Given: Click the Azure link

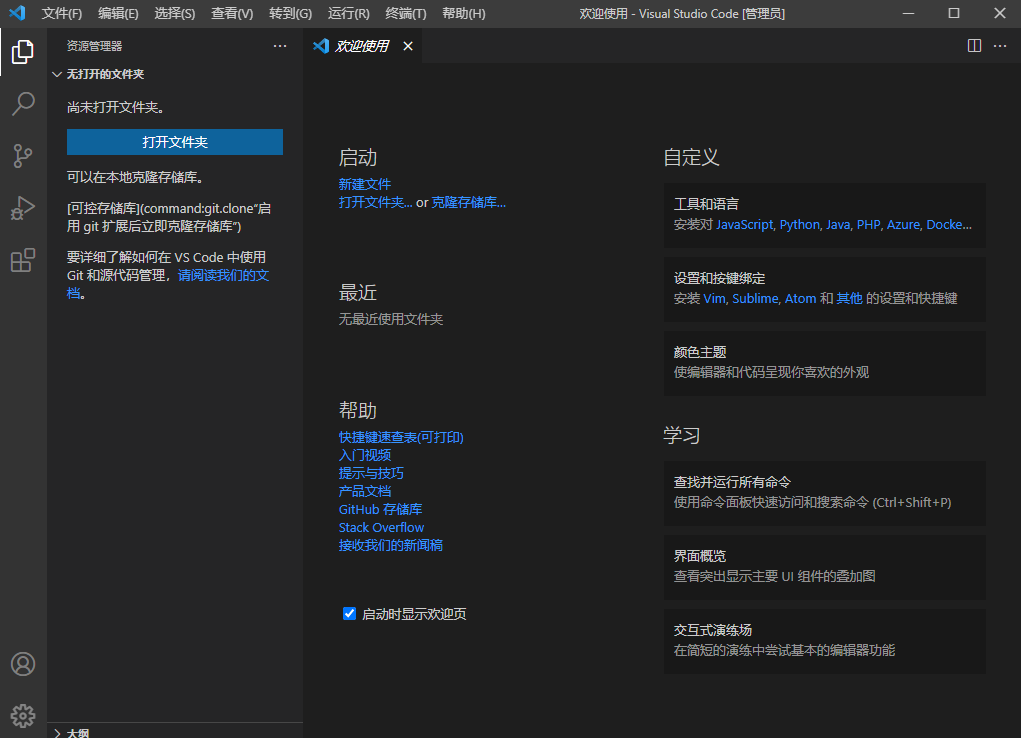Looking at the screenshot, I should (x=903, y=225).
